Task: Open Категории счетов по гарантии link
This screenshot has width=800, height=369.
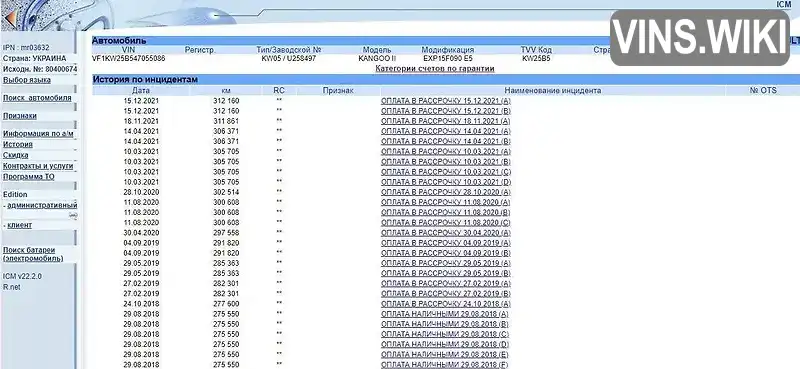Action: click(435, 68)
